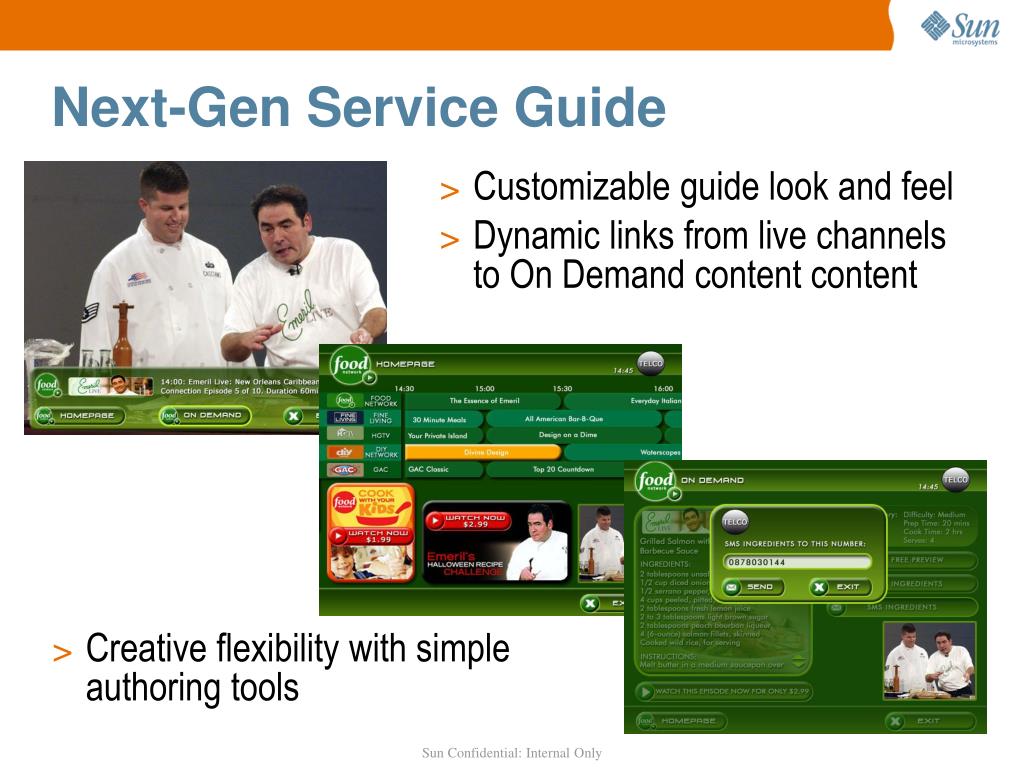
Task: Click TELCO icon inside SMS dialog
Action: tap(735, 521)
